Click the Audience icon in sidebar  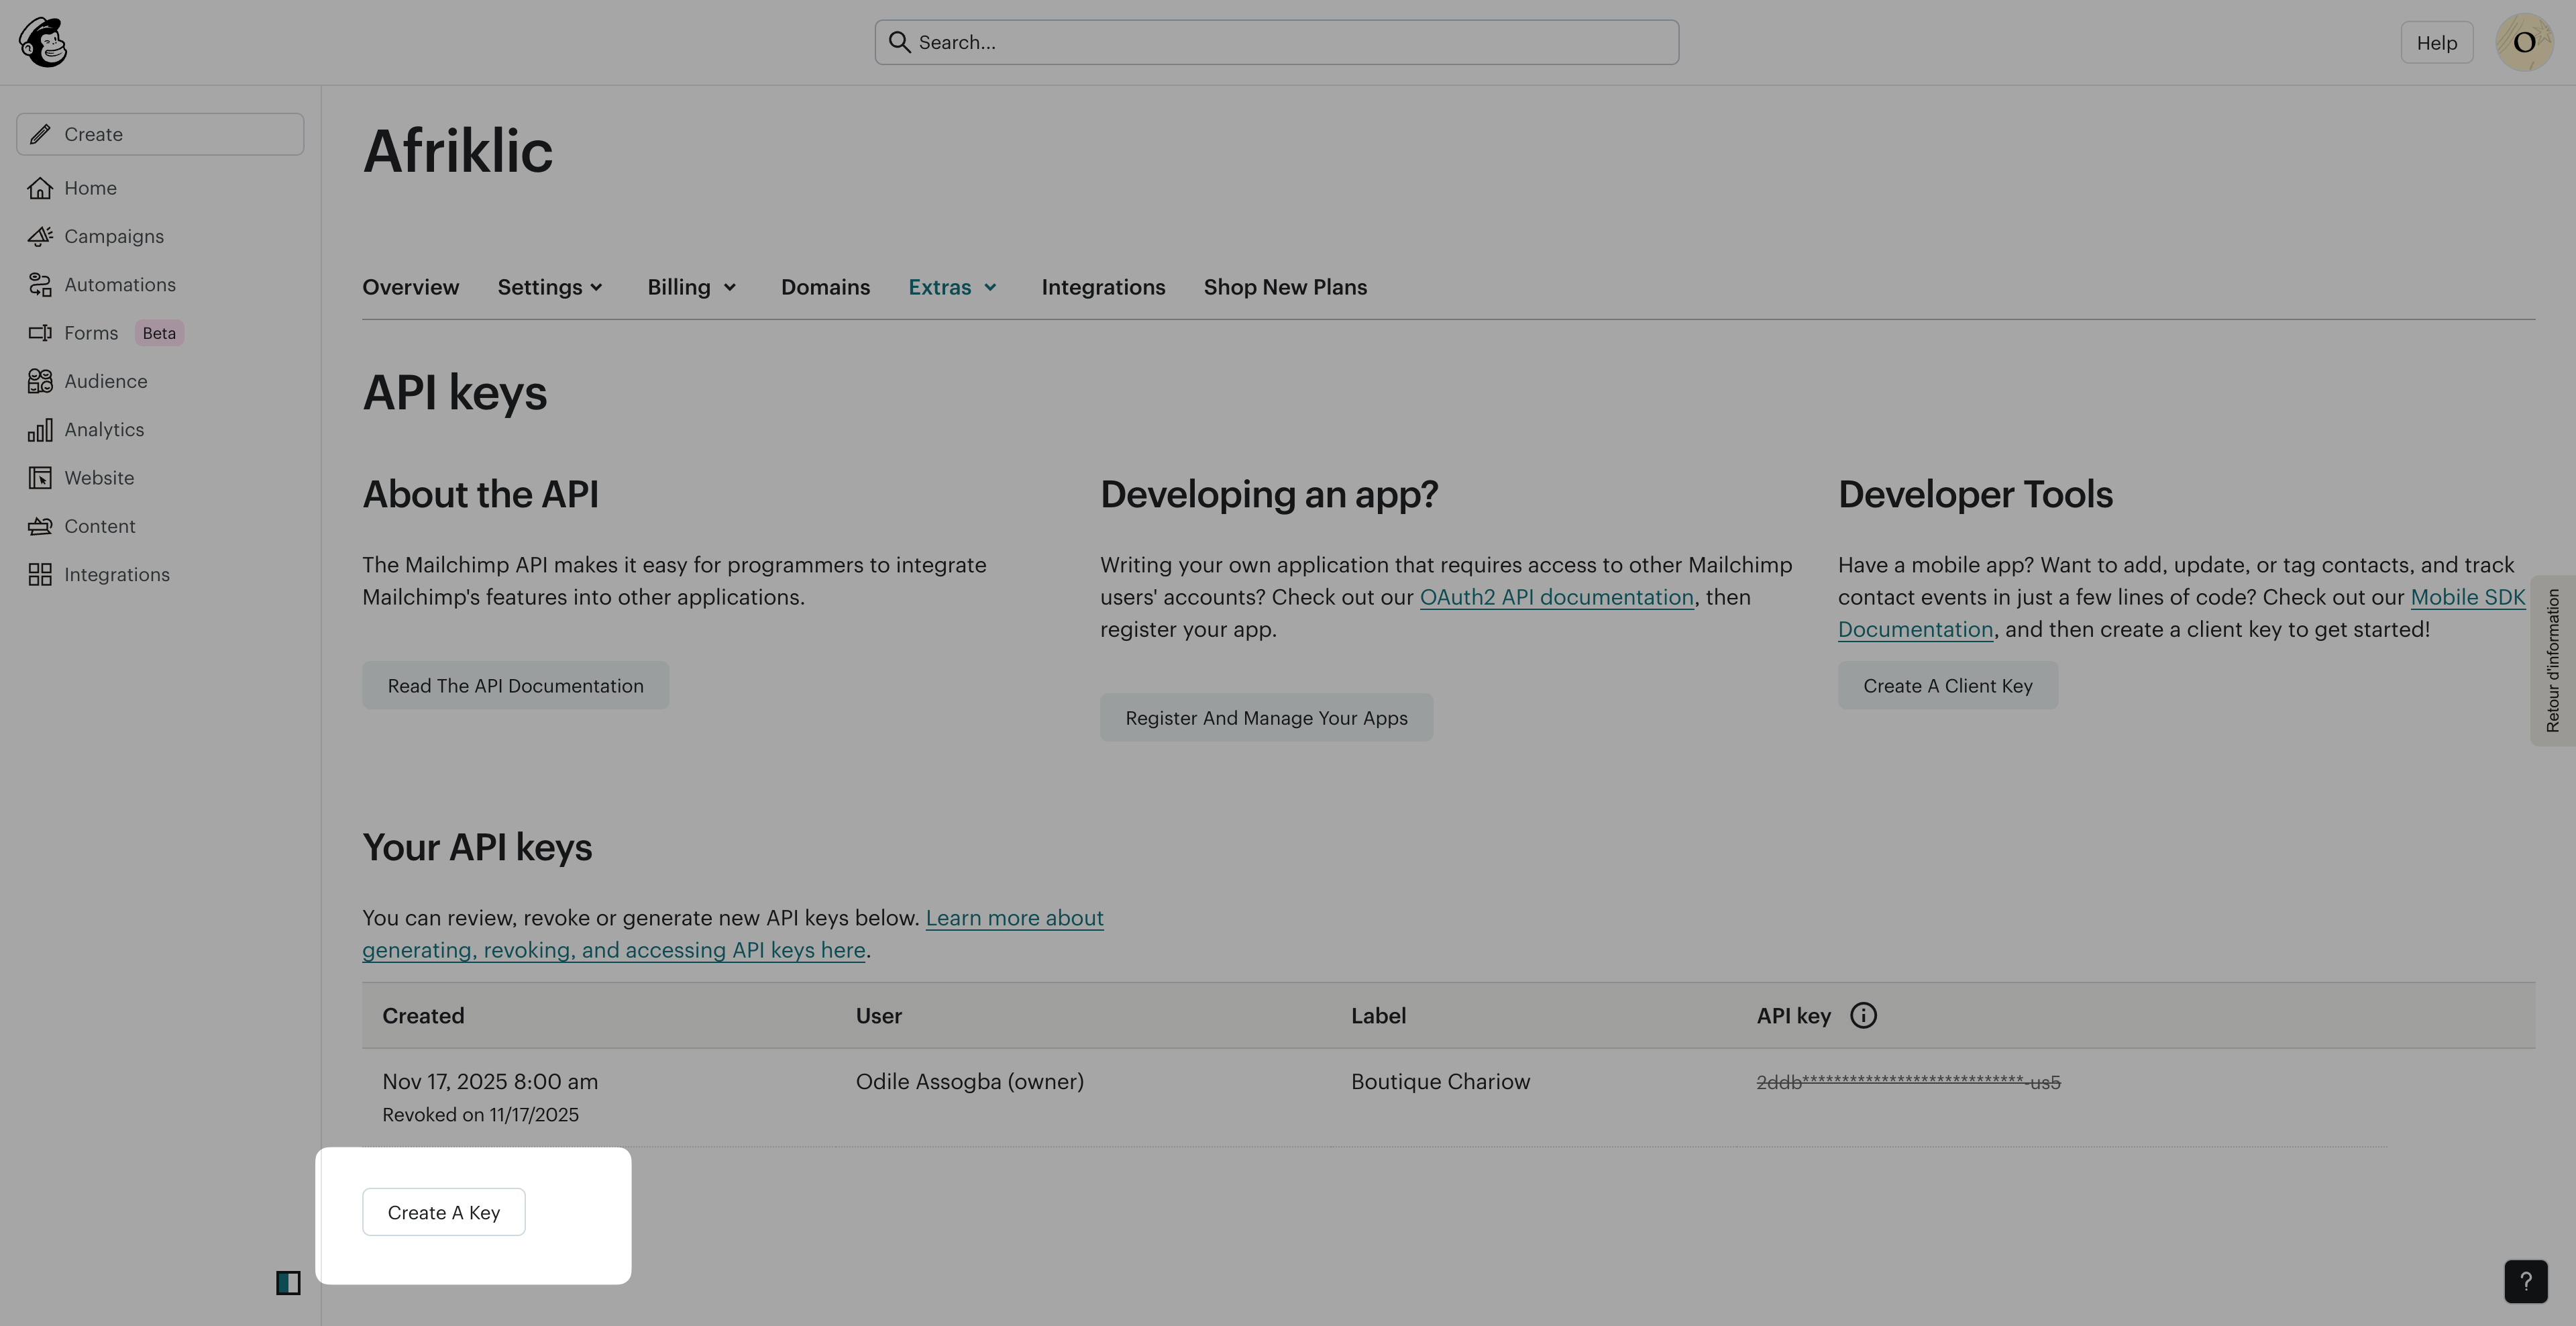coord(40,381)
